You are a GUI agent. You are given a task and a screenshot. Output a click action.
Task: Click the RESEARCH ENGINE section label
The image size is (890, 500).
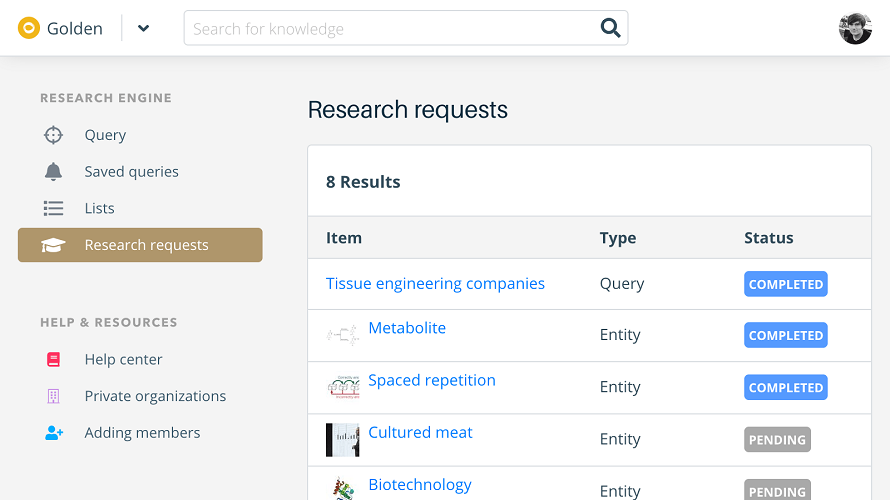coord(106,98)
